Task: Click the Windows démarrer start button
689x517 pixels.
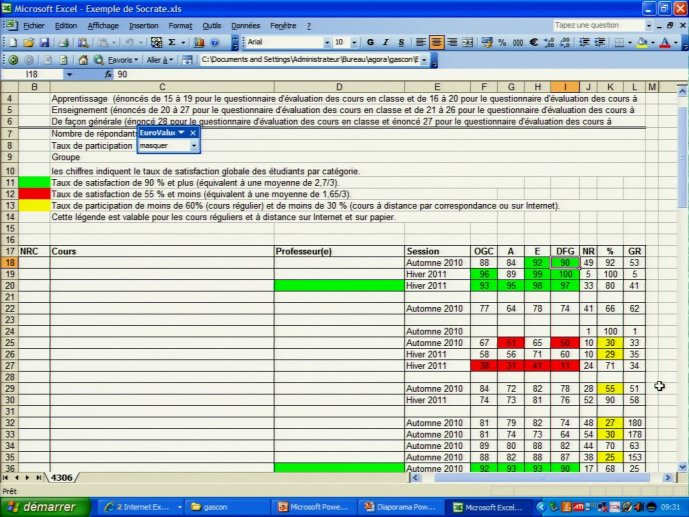Action: (x=46, y=507)
